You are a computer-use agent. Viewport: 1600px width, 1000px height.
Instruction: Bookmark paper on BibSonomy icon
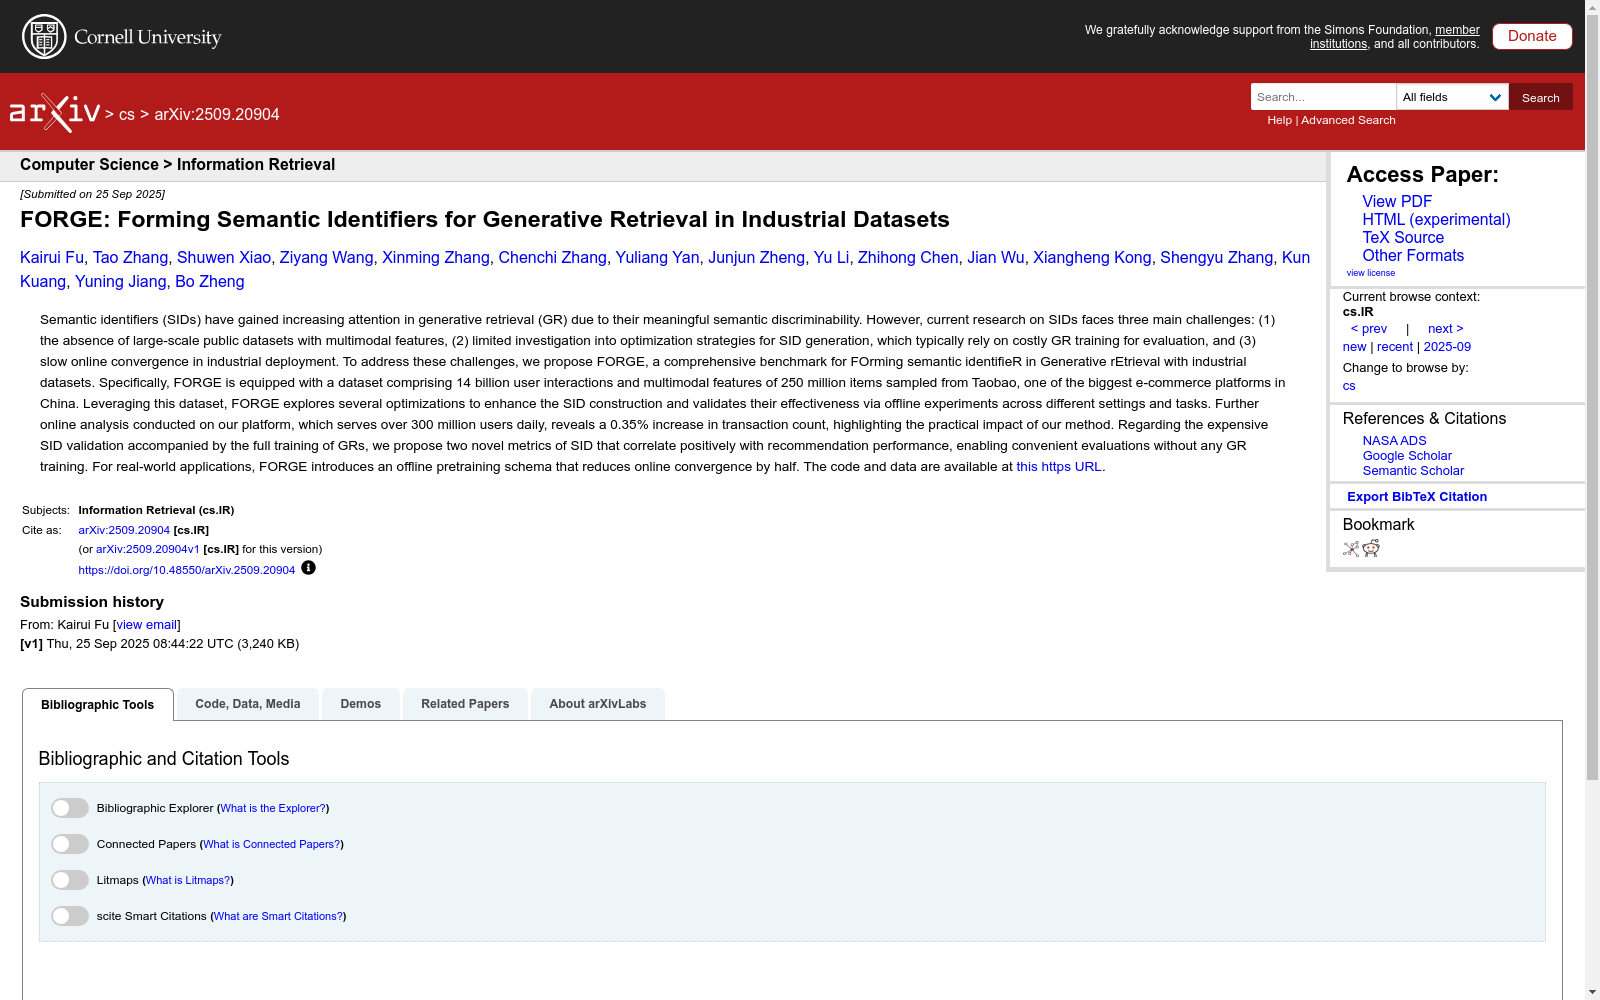1351,548
